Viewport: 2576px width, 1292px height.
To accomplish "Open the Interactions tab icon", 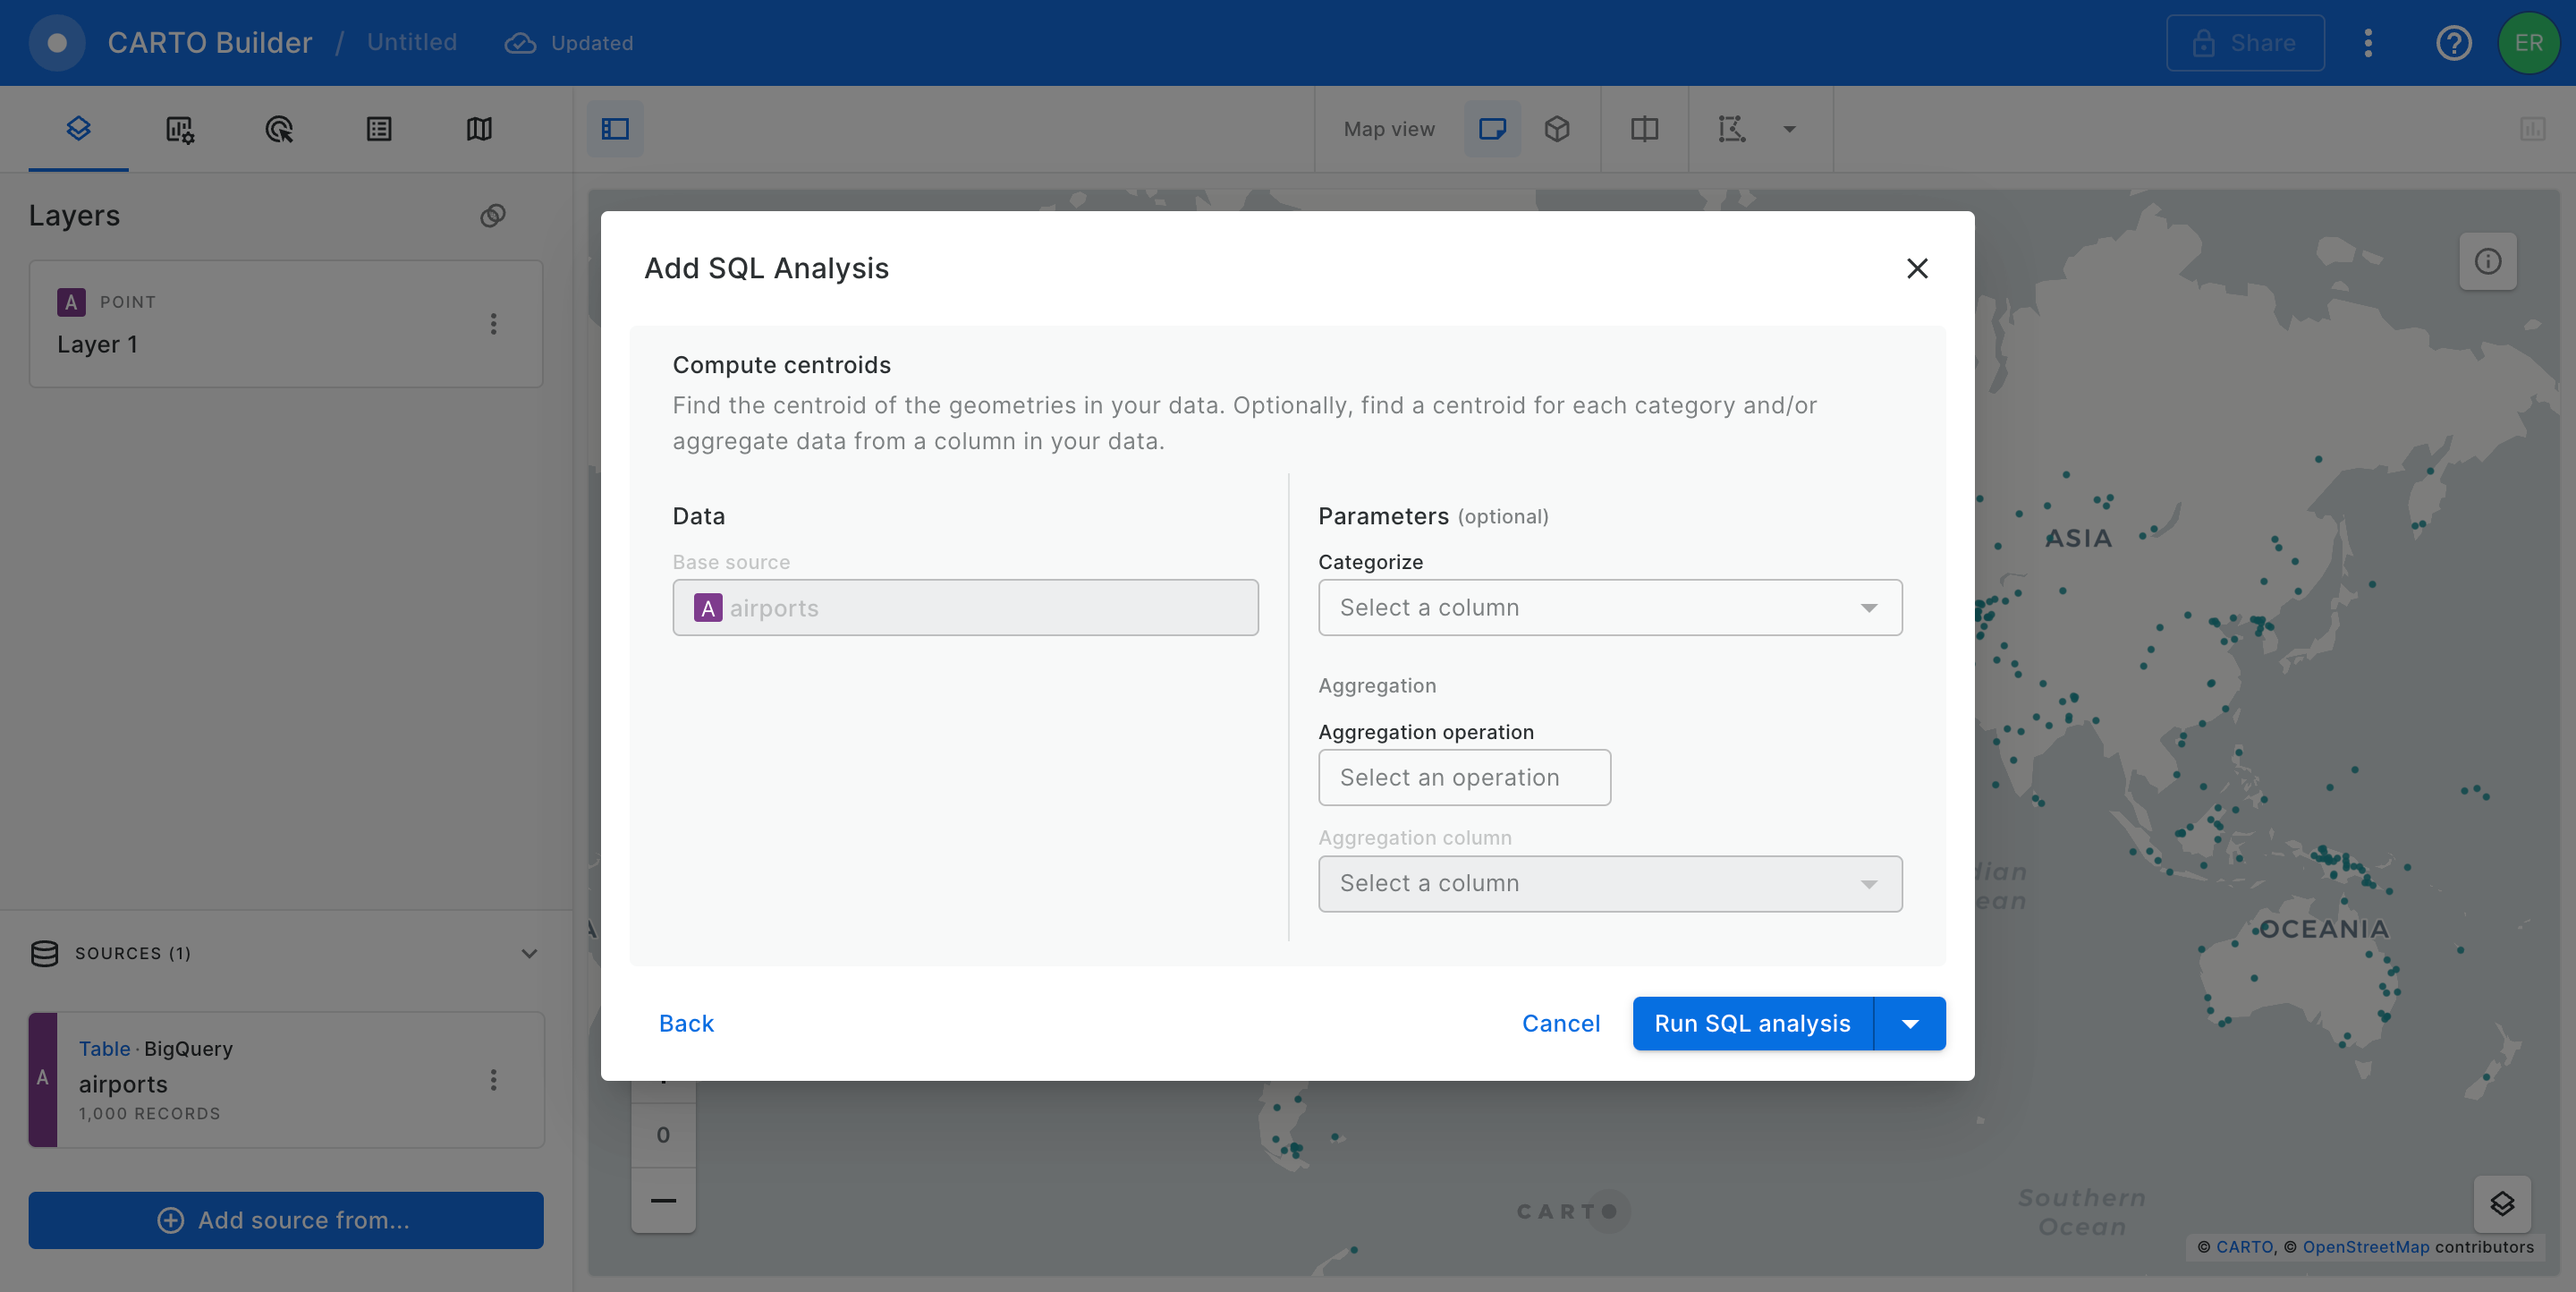I will (x=279, y=129).
